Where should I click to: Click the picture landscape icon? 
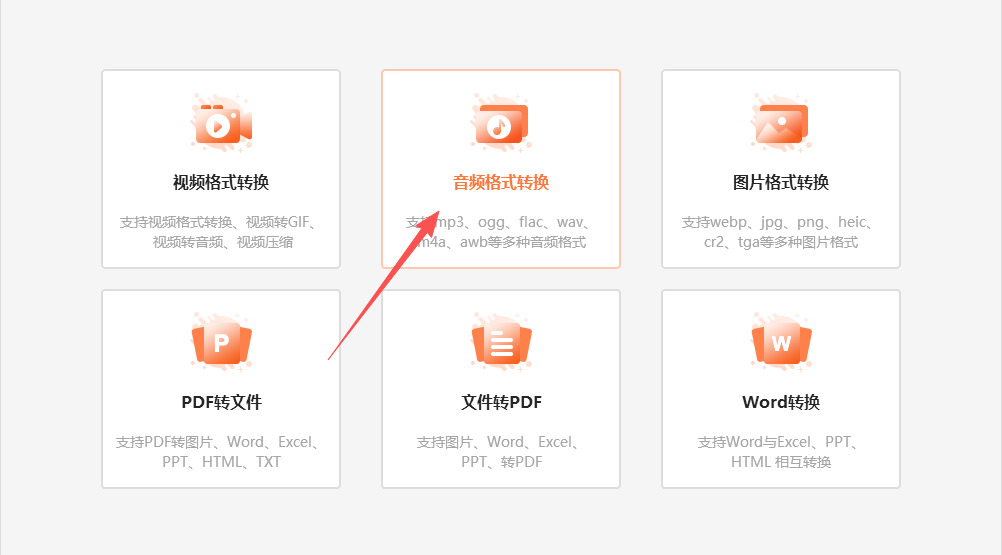coord(781,123)
